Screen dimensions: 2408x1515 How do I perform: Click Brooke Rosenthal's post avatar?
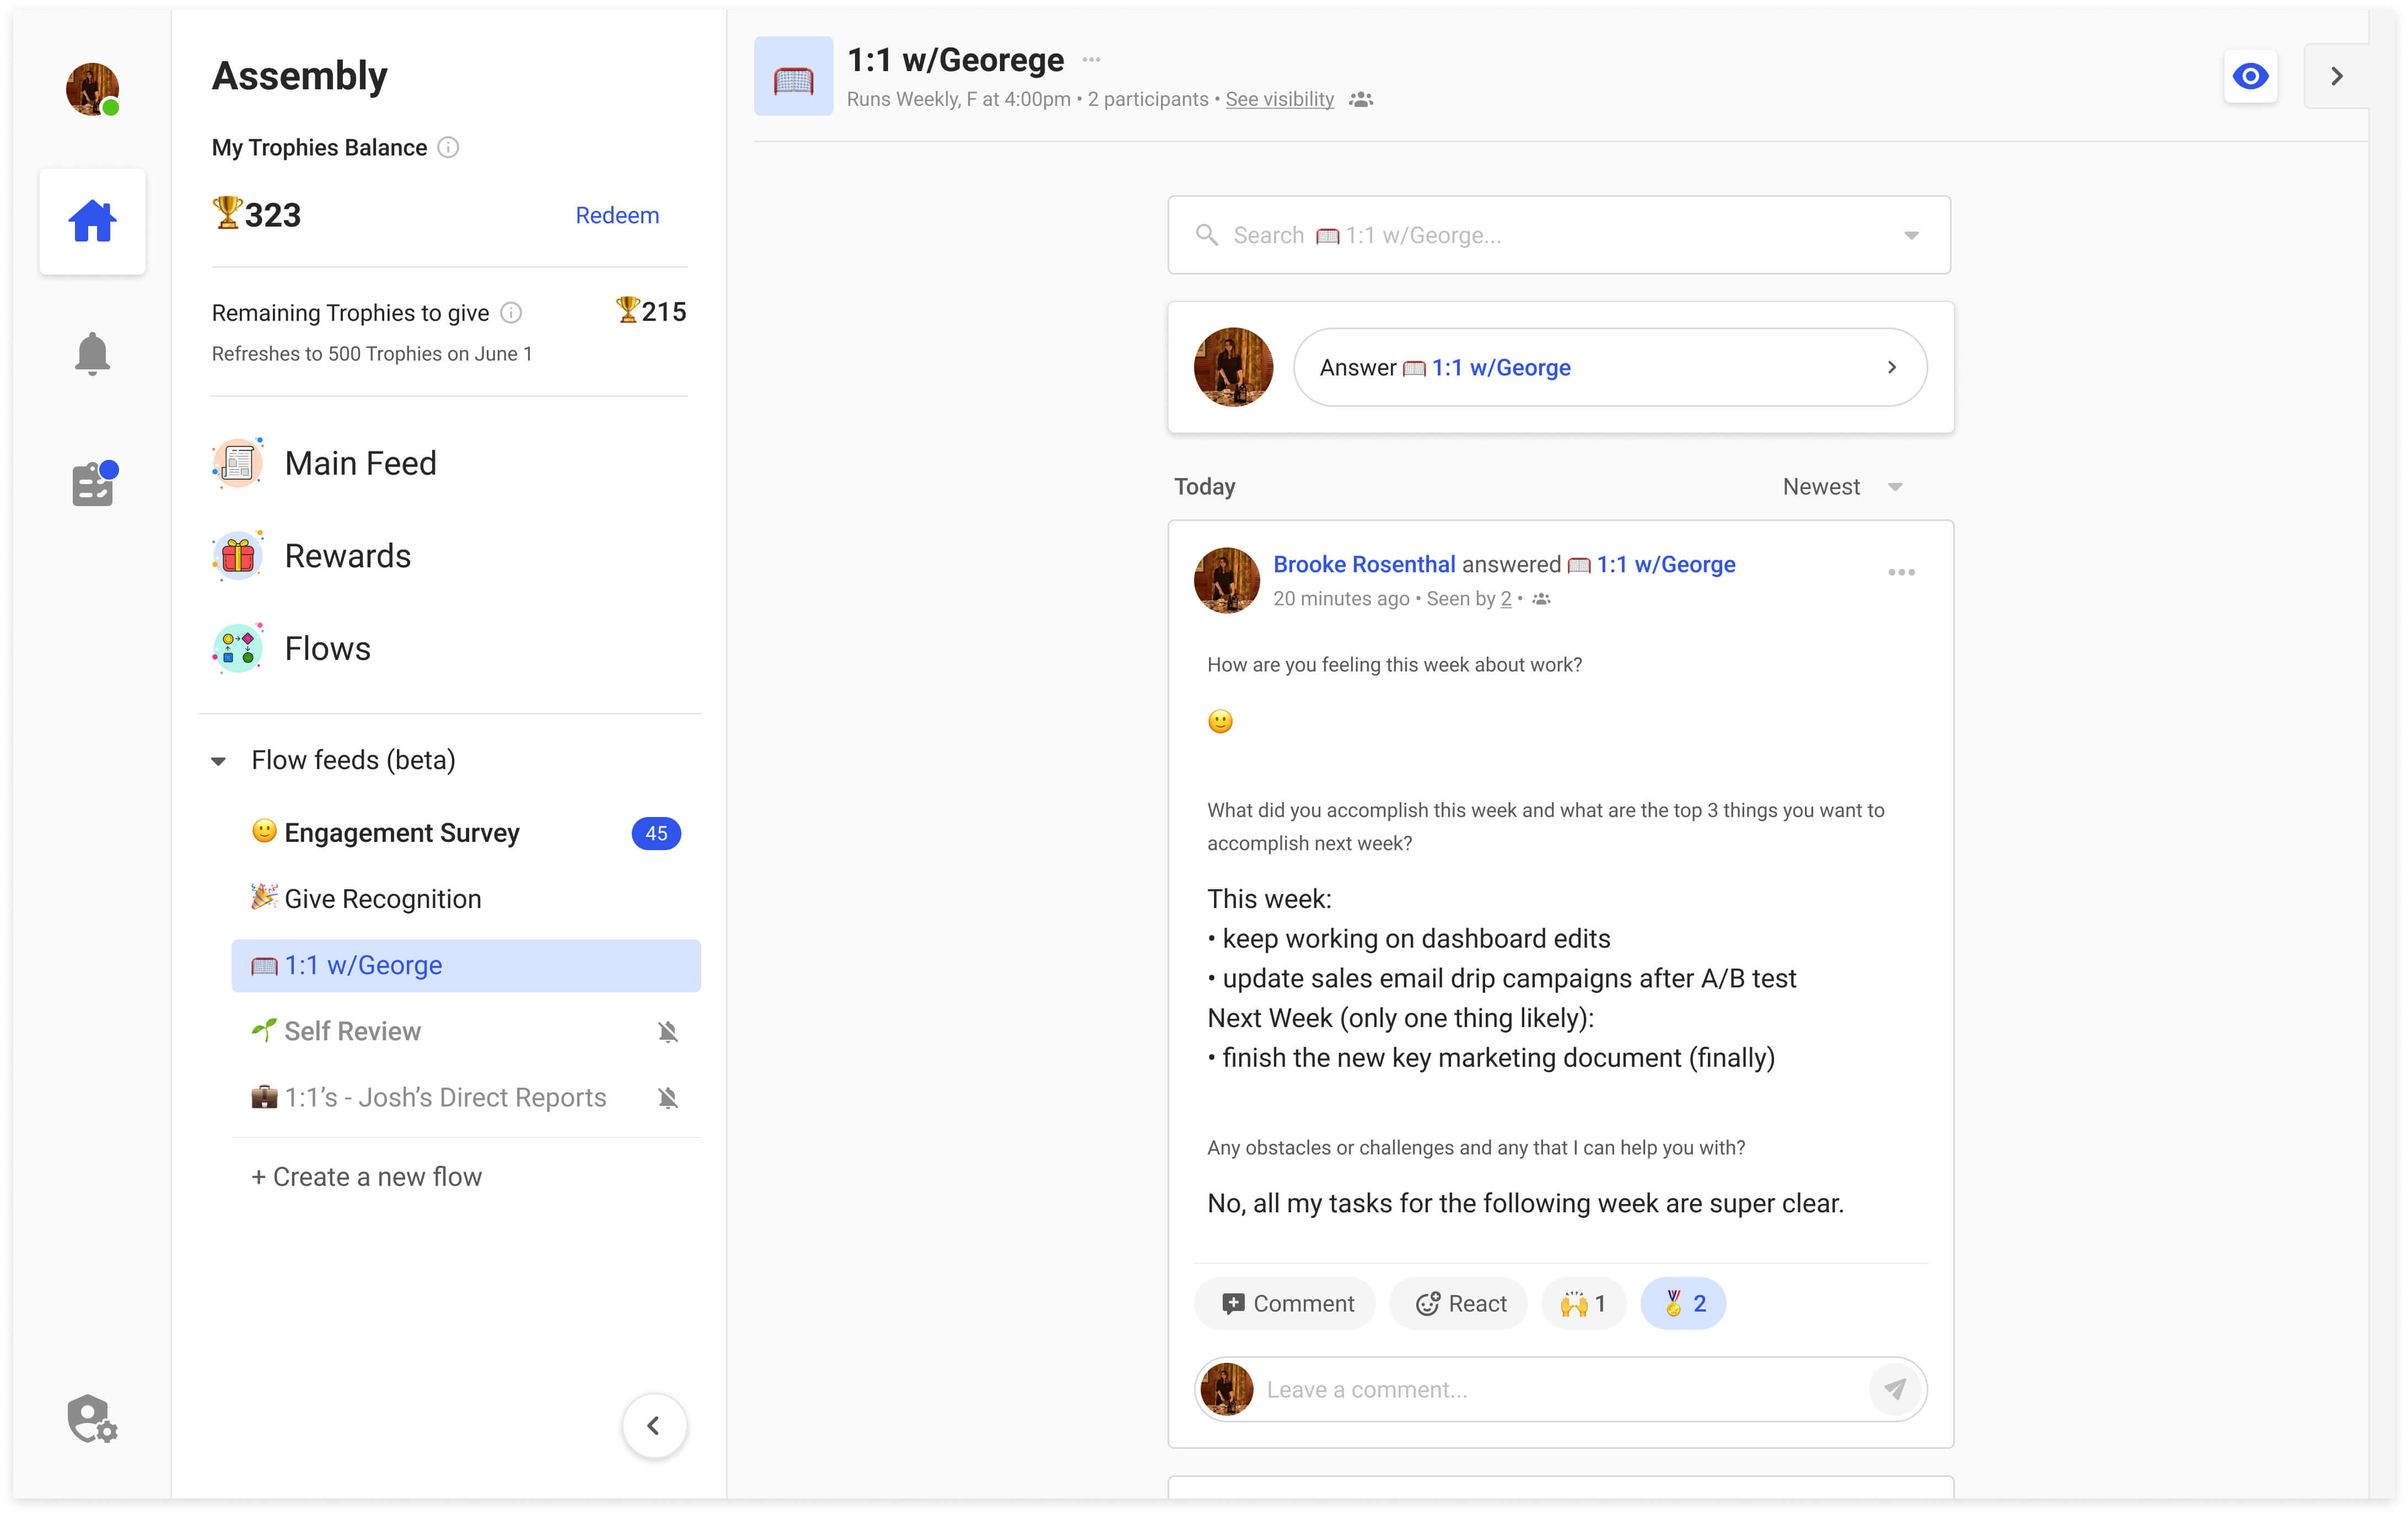[x=1226, y=580]
